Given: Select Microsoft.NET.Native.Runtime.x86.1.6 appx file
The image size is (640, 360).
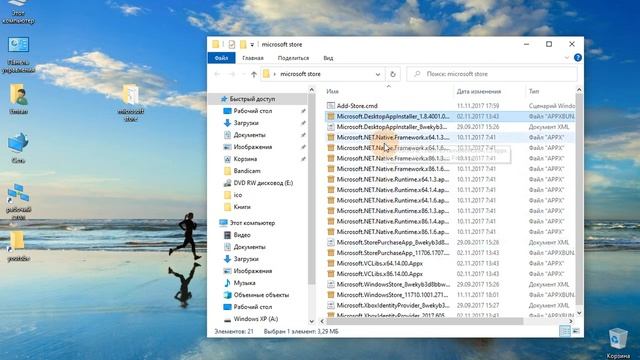Looking at the screenshot, I should click(x=393, y=232).
